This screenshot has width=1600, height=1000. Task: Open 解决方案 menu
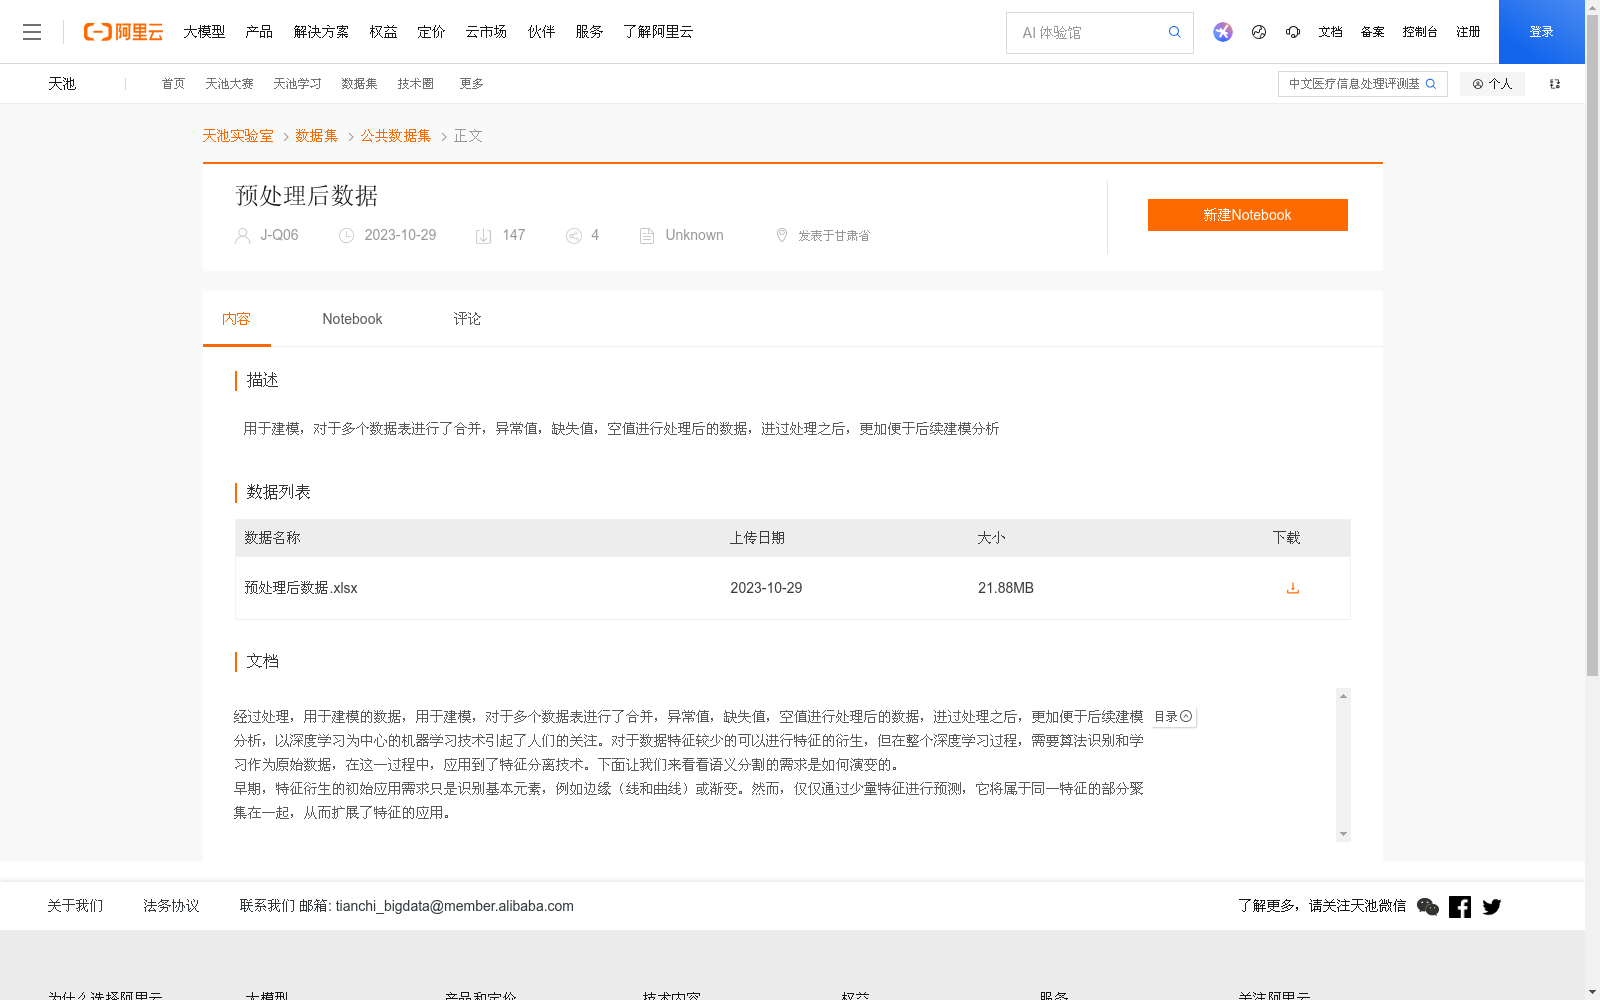(321, 32)
